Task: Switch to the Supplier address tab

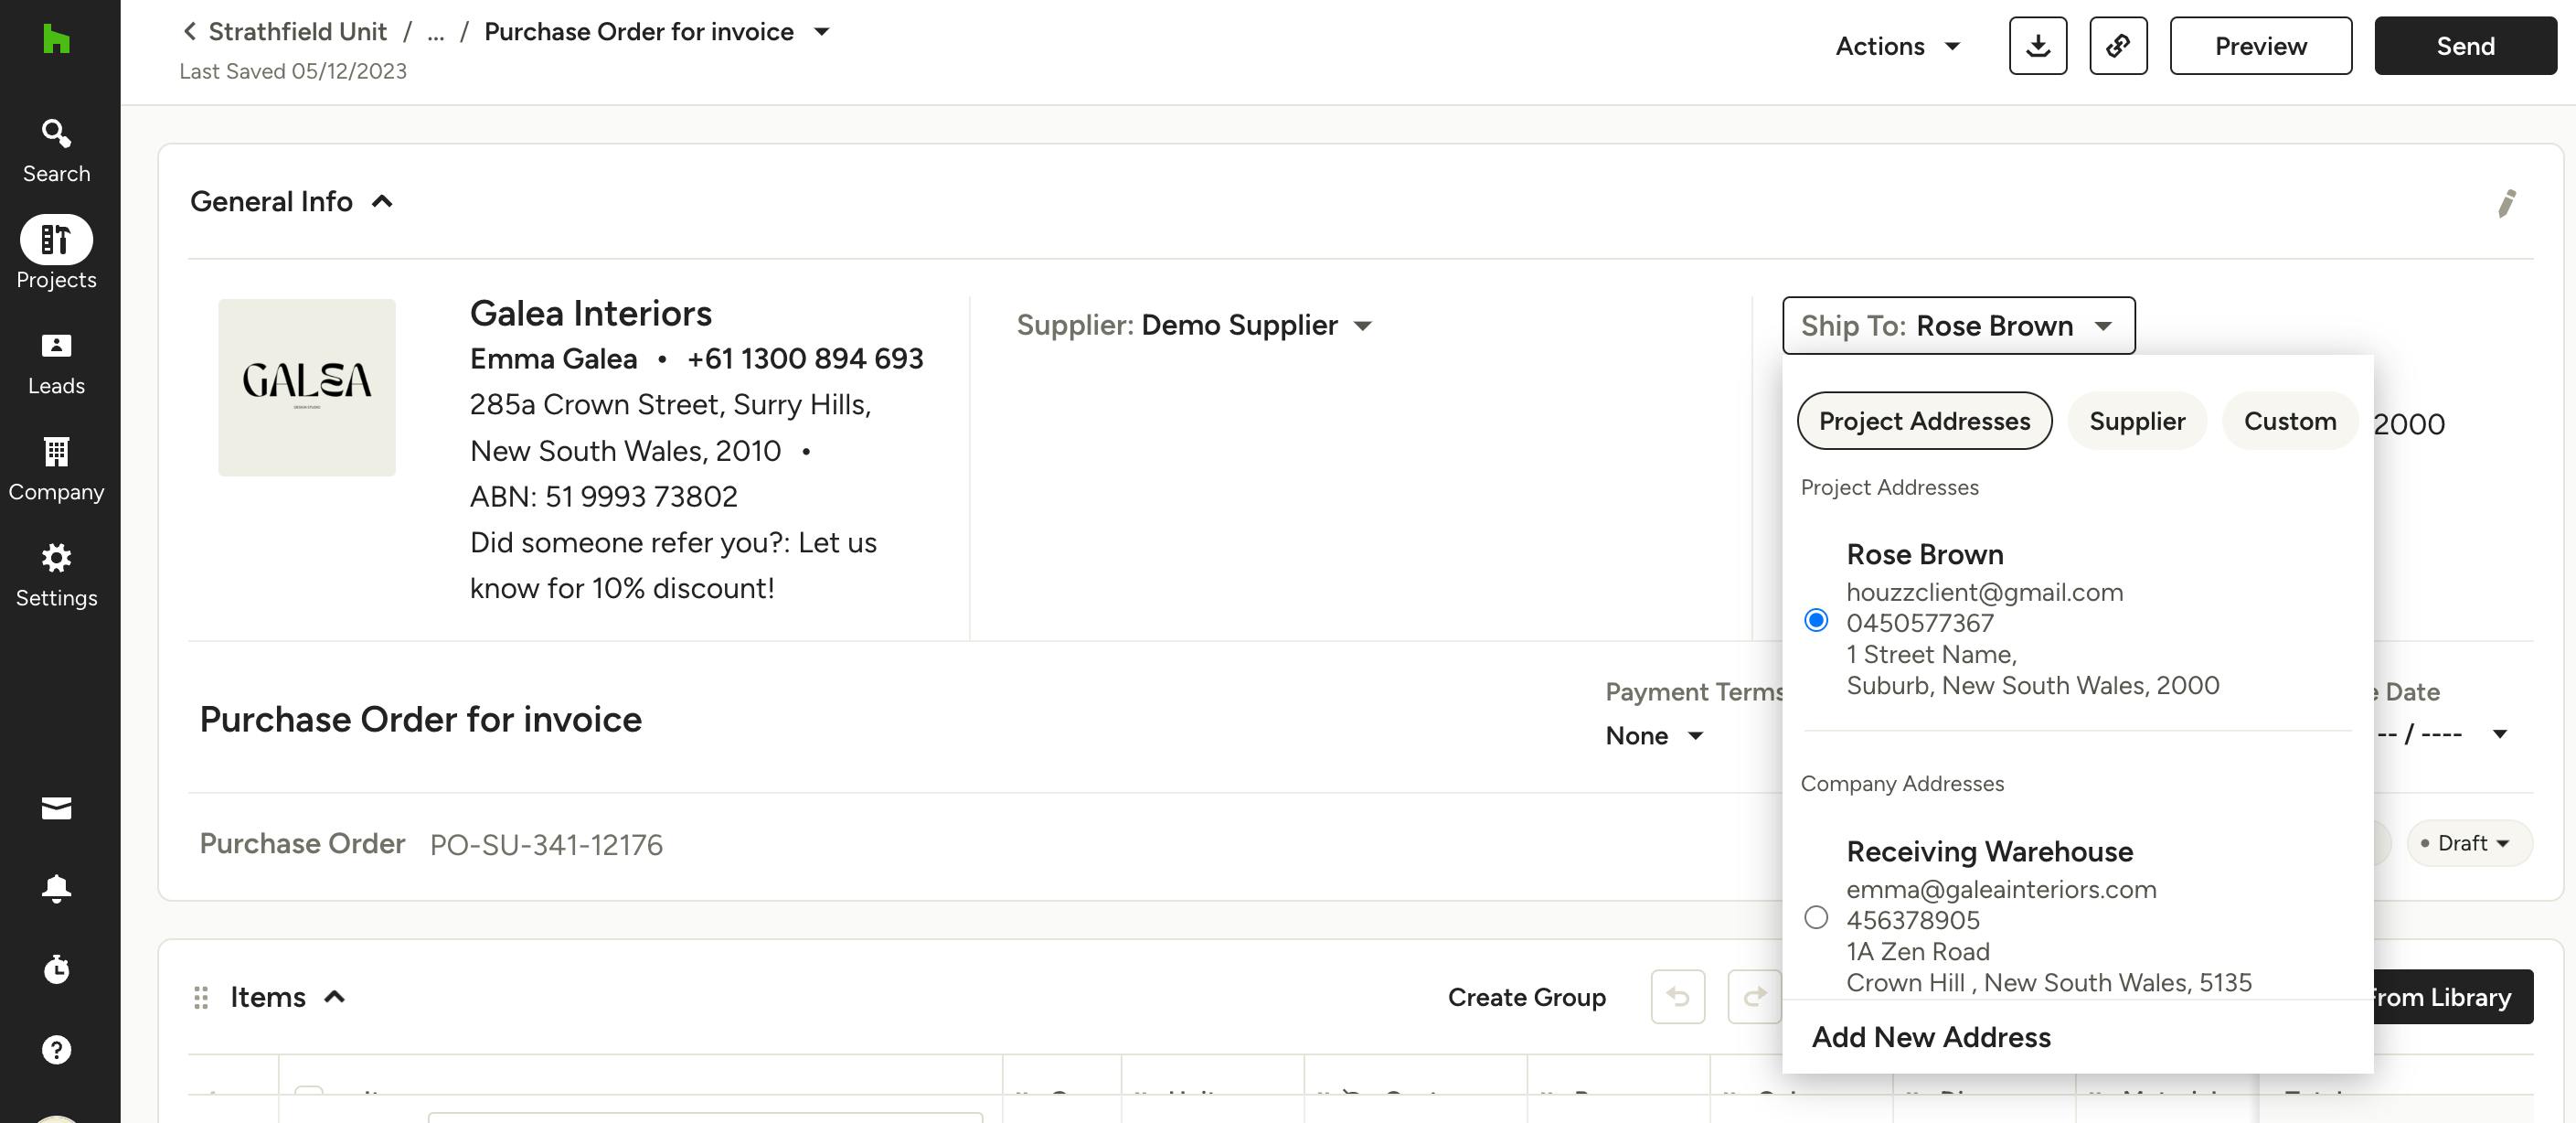Action: click(x=2137, y=421)
